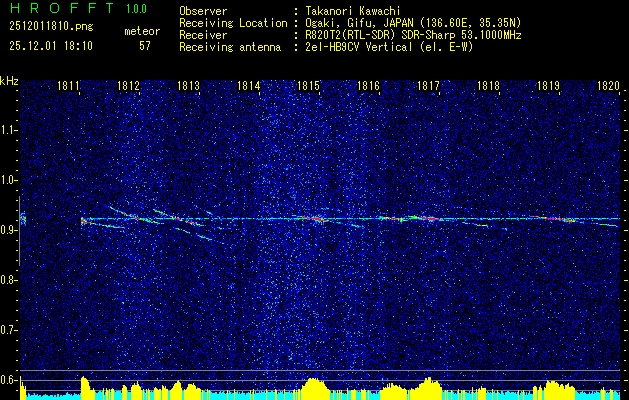
Task: Click the 0.9 kHz frequency label
Action: point(9,230)
